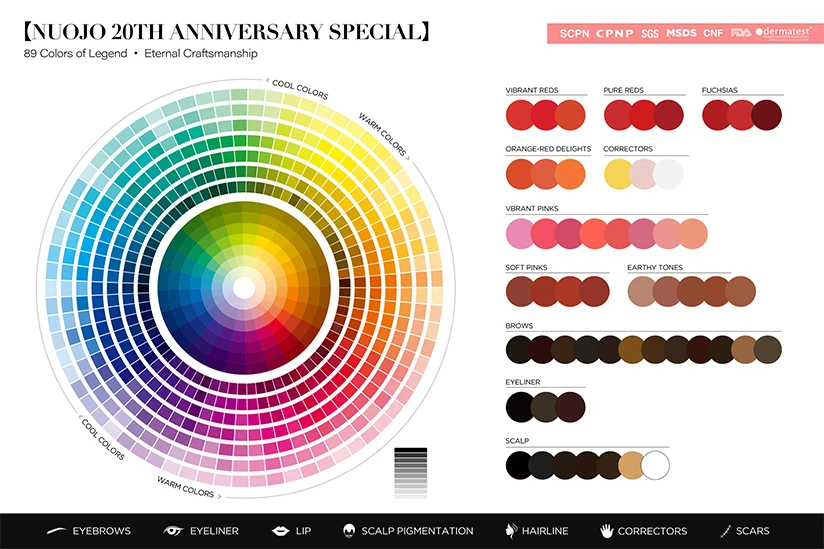Select the pale pink Correctors swatch
The image size is (824, 549).
[642, 174]
